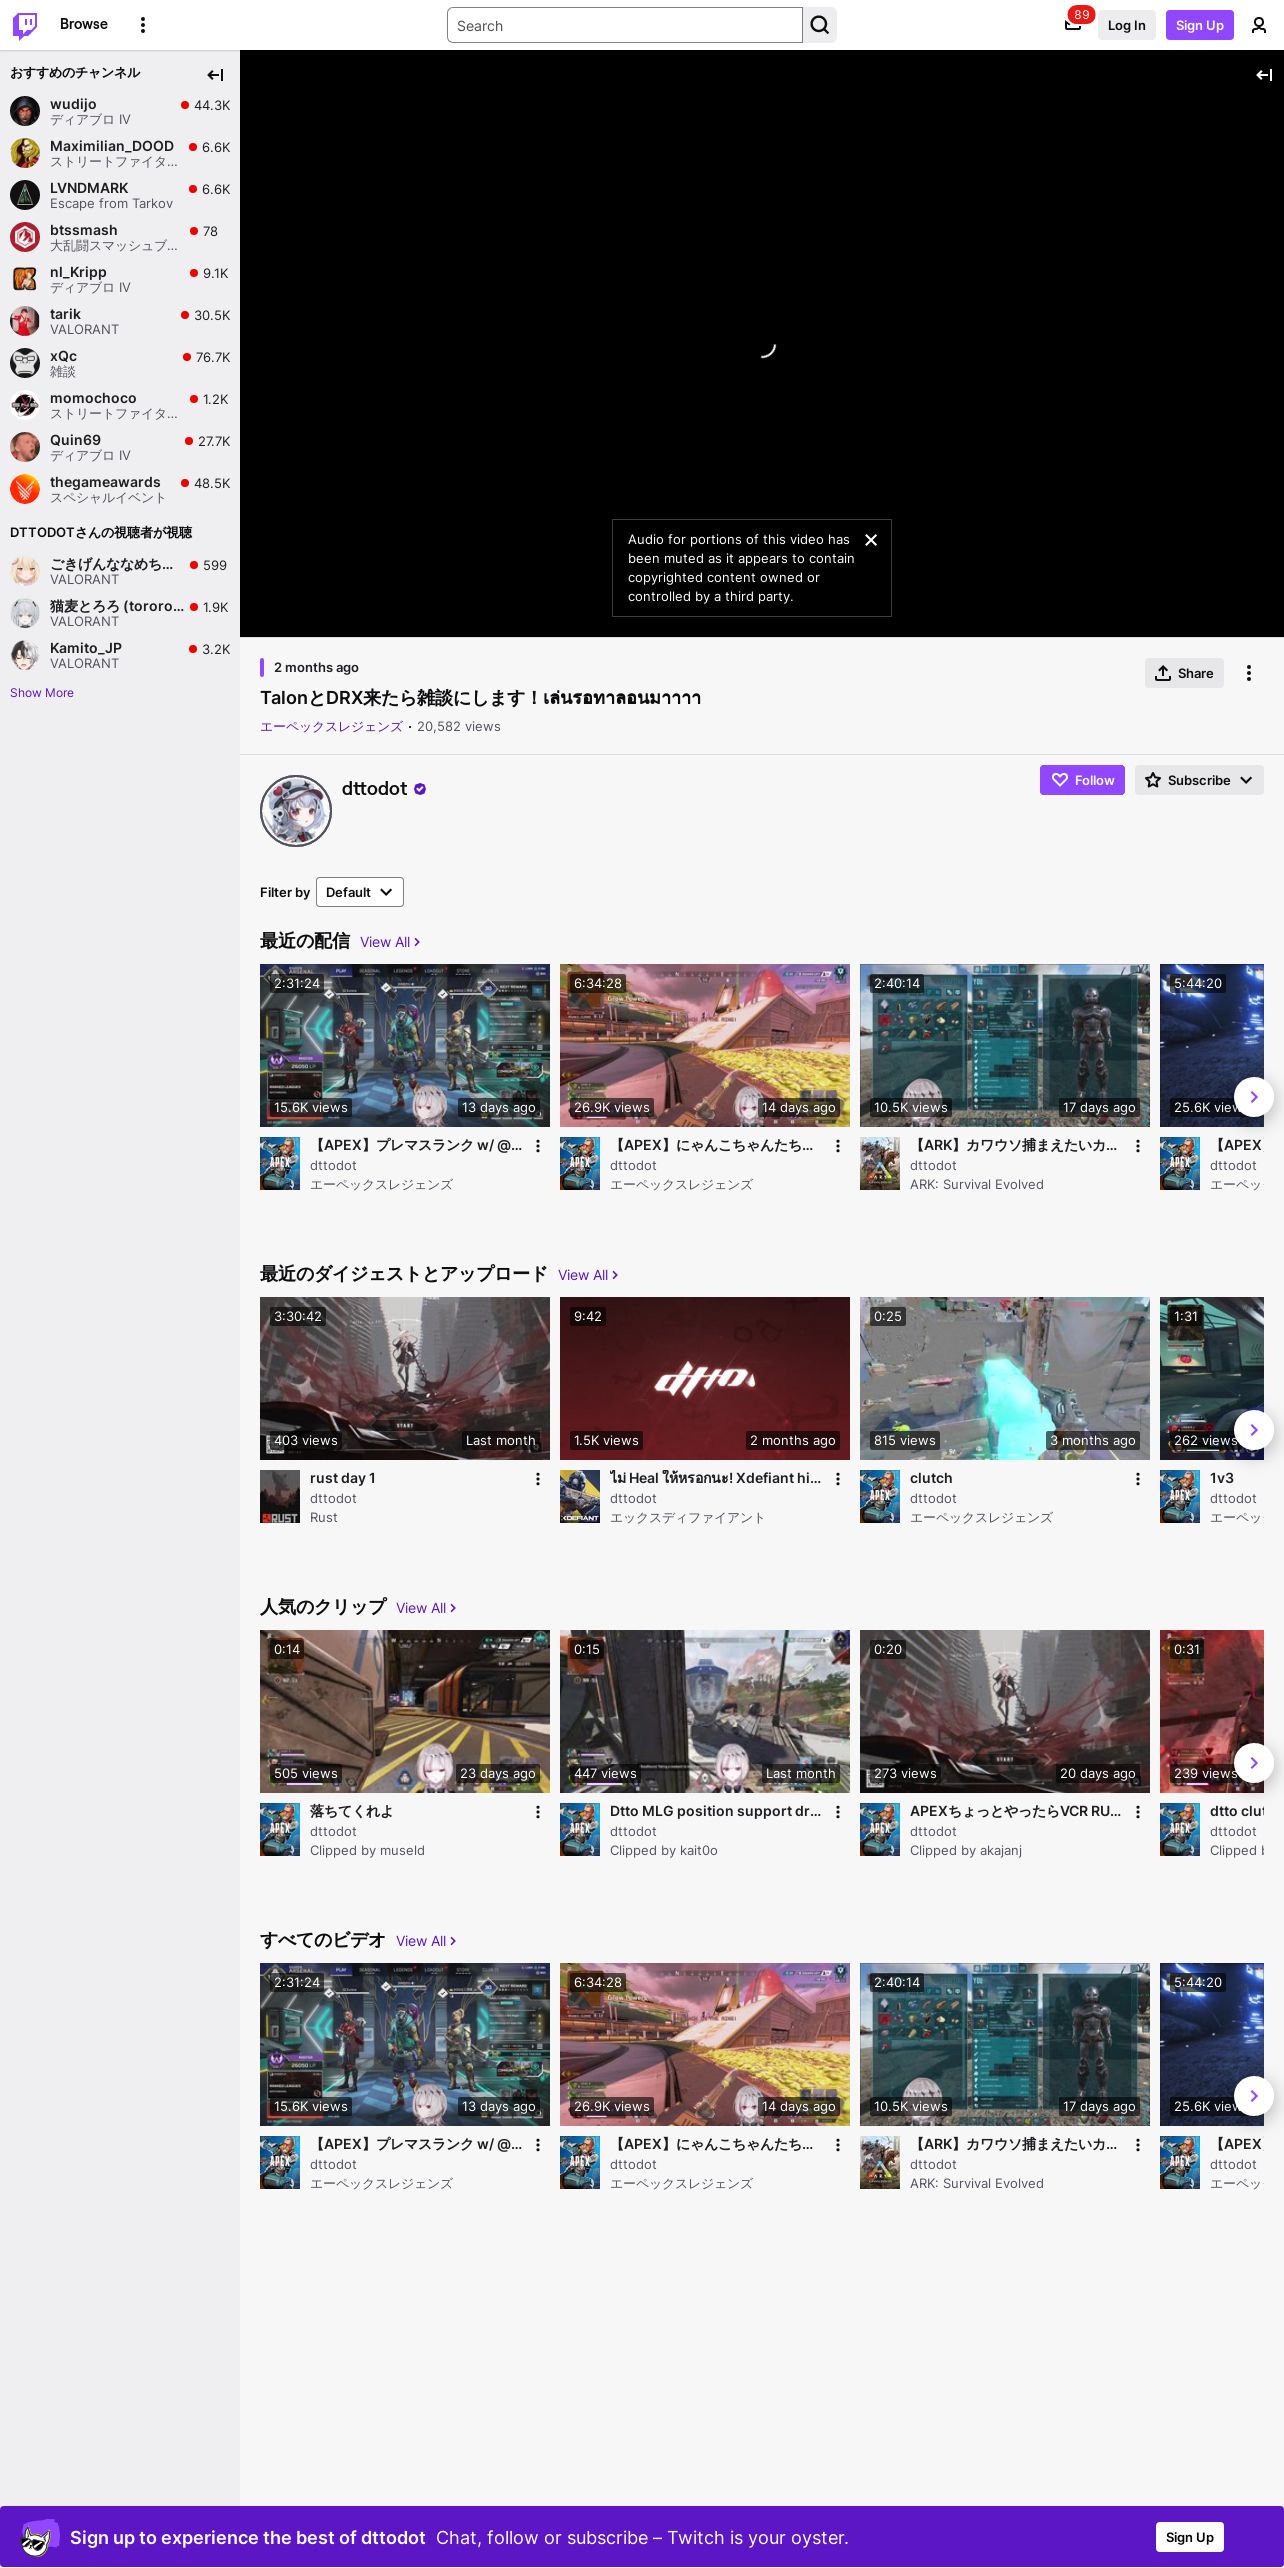Image resolution: width=1284 pixels, height=2568 pixels.
Task: Open the Filter by Default dropdown
Action: (360, 892)
